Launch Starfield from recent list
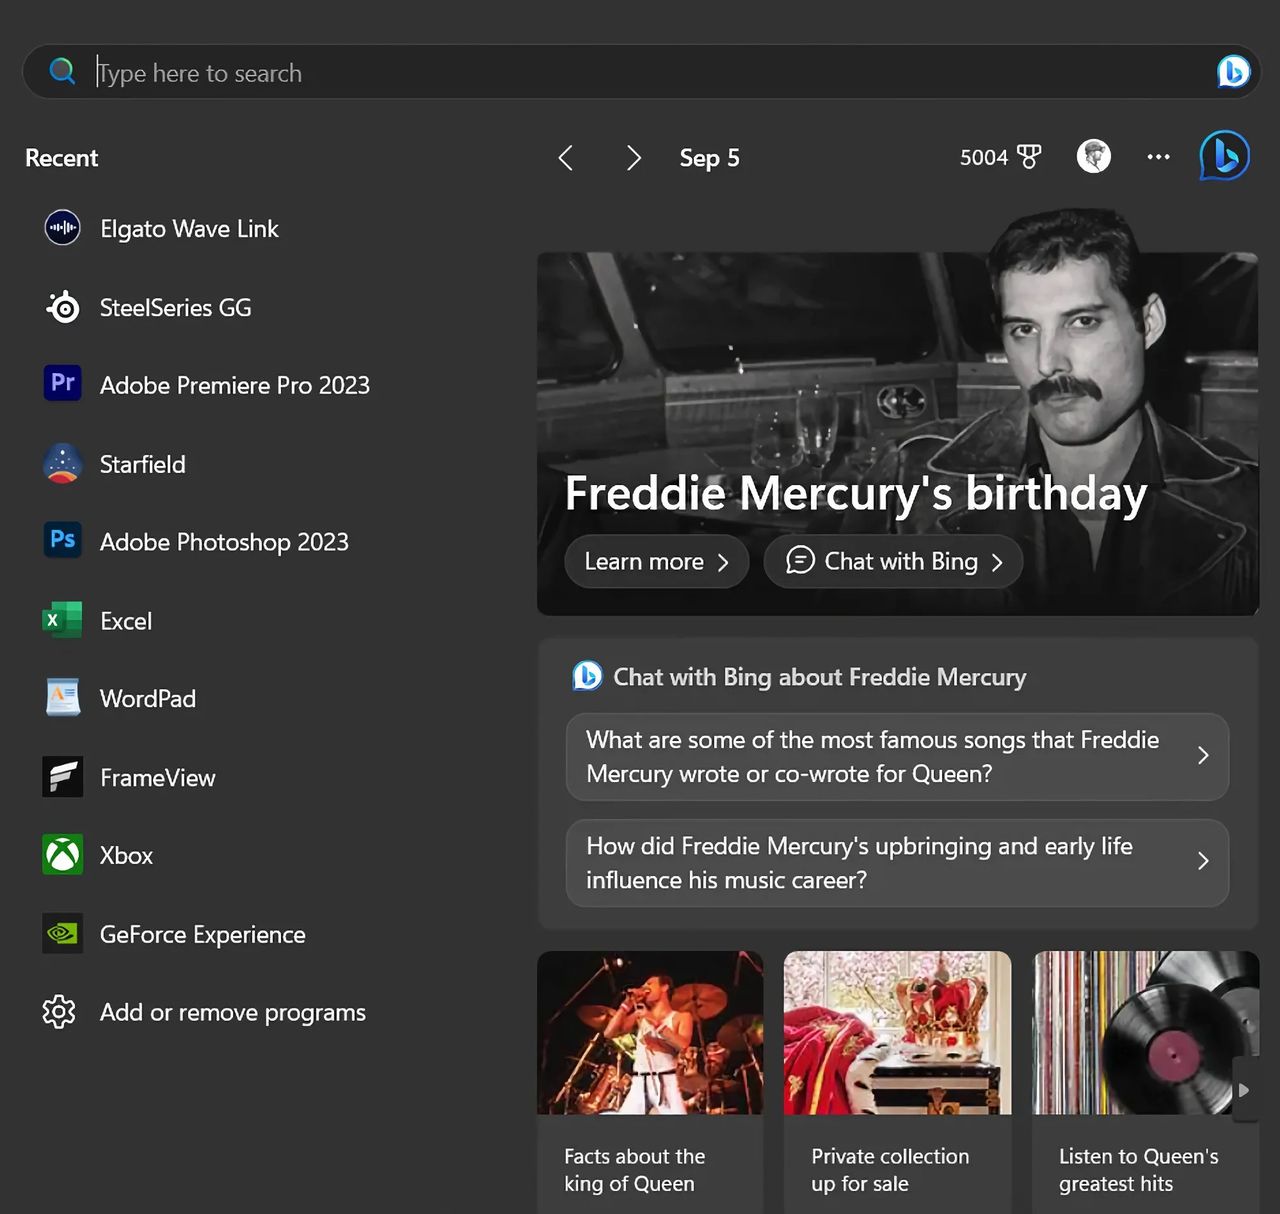The width and height of the screenshot is (1280, 1214). (142, 465)
